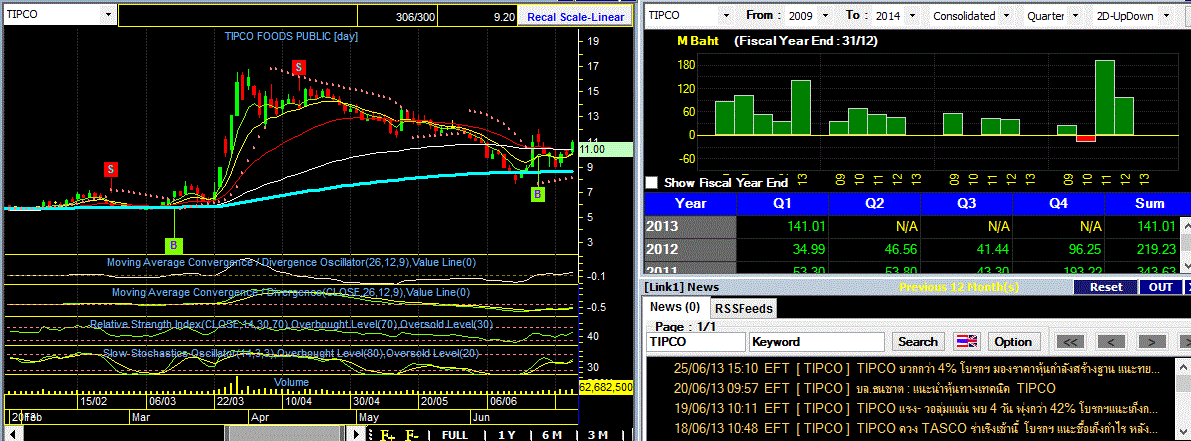
Task: Click the Year column header
Action: click(x=690, y=203)
